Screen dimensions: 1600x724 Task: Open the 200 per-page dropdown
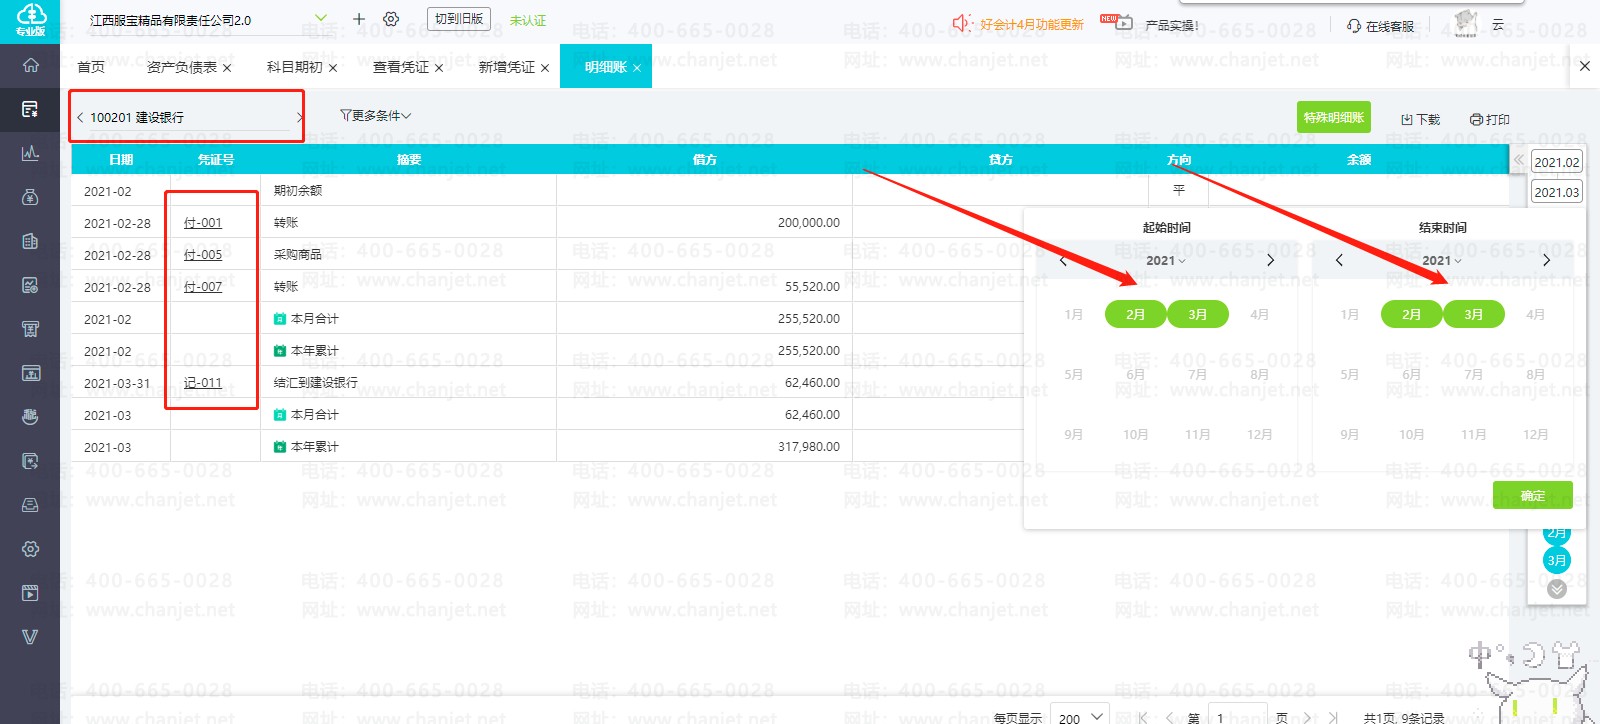[x=1080, y=716]
